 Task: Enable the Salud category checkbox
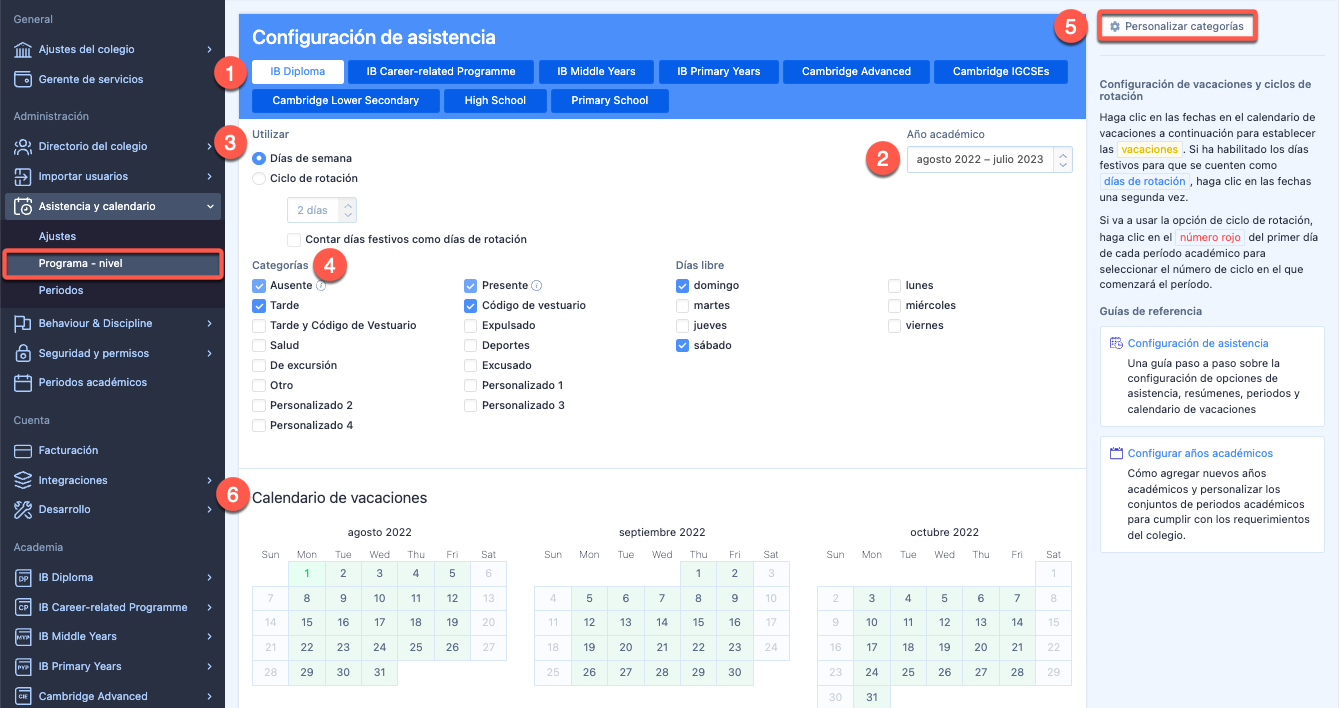coord(259,345)
